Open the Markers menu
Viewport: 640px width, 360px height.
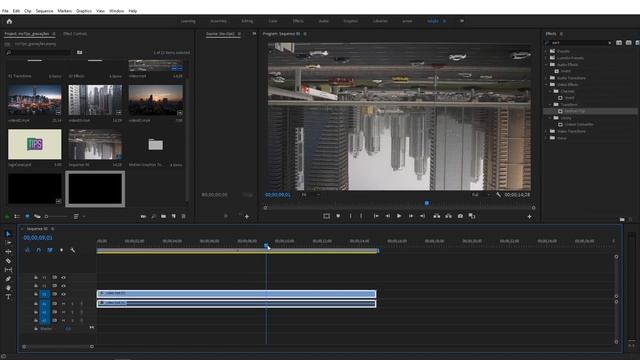[x=64, y=11]
